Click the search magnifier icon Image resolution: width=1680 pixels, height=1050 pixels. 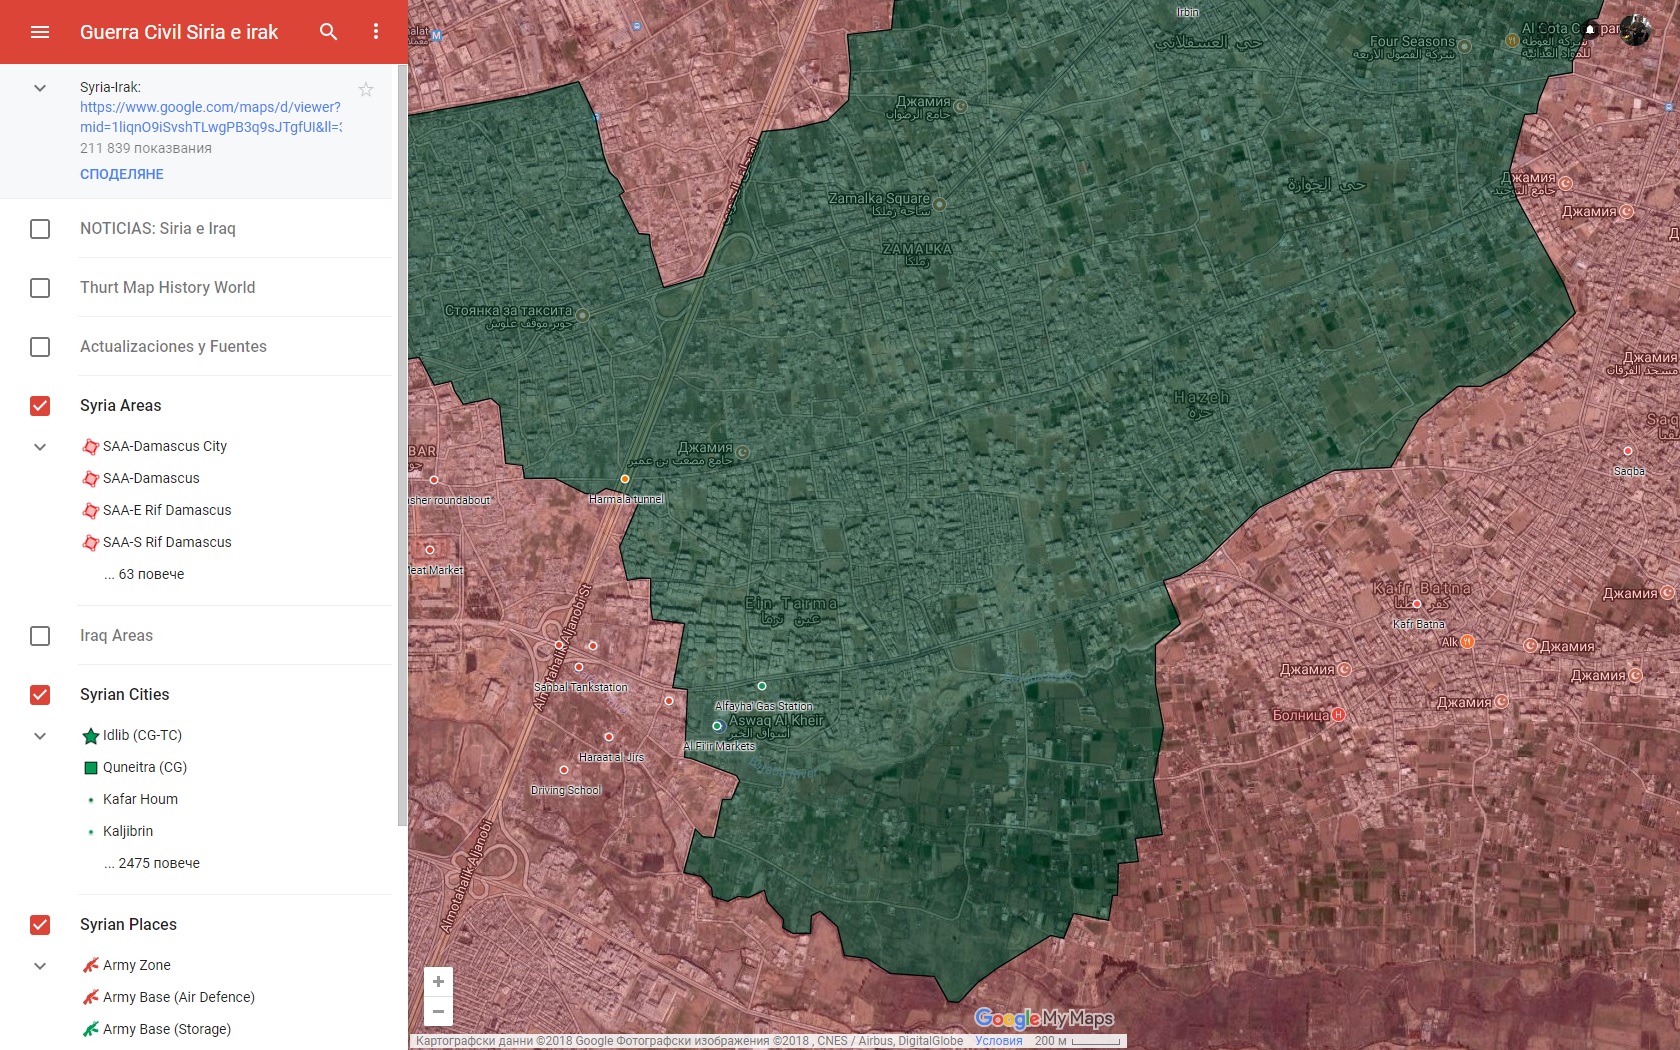click(x=328, y=32)
